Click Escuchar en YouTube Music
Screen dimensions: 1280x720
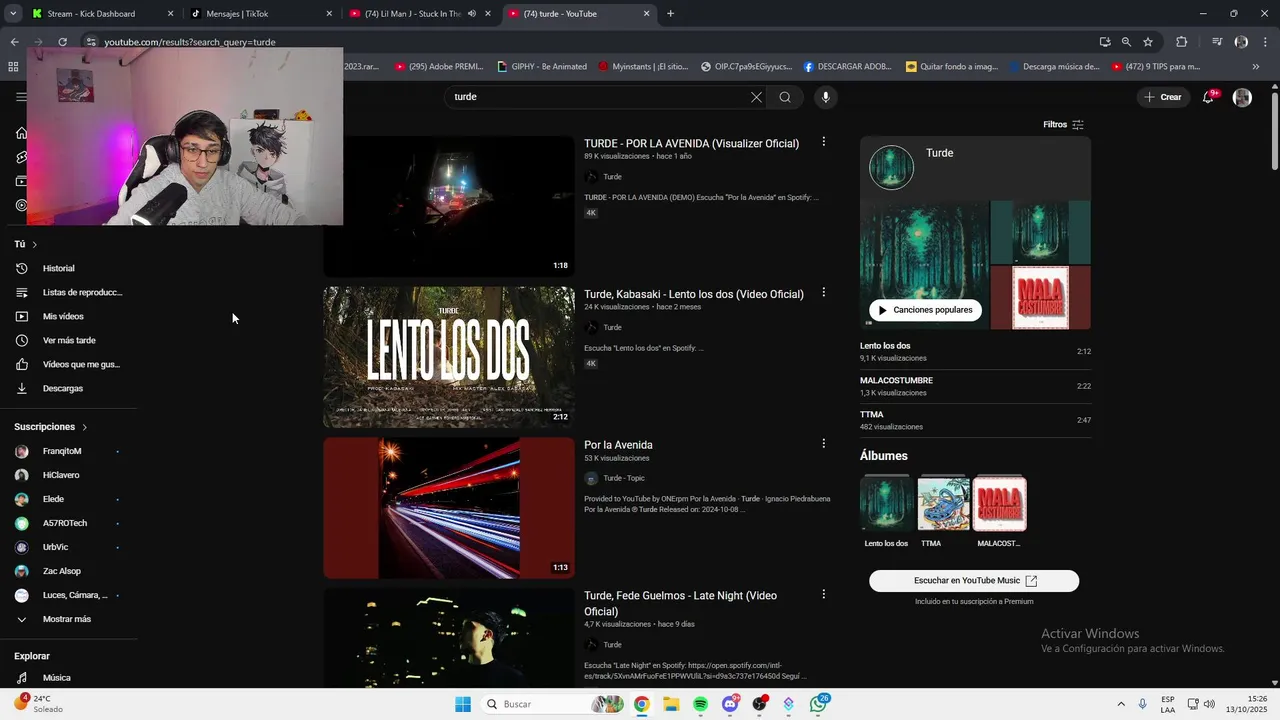[x=974, y=581]
